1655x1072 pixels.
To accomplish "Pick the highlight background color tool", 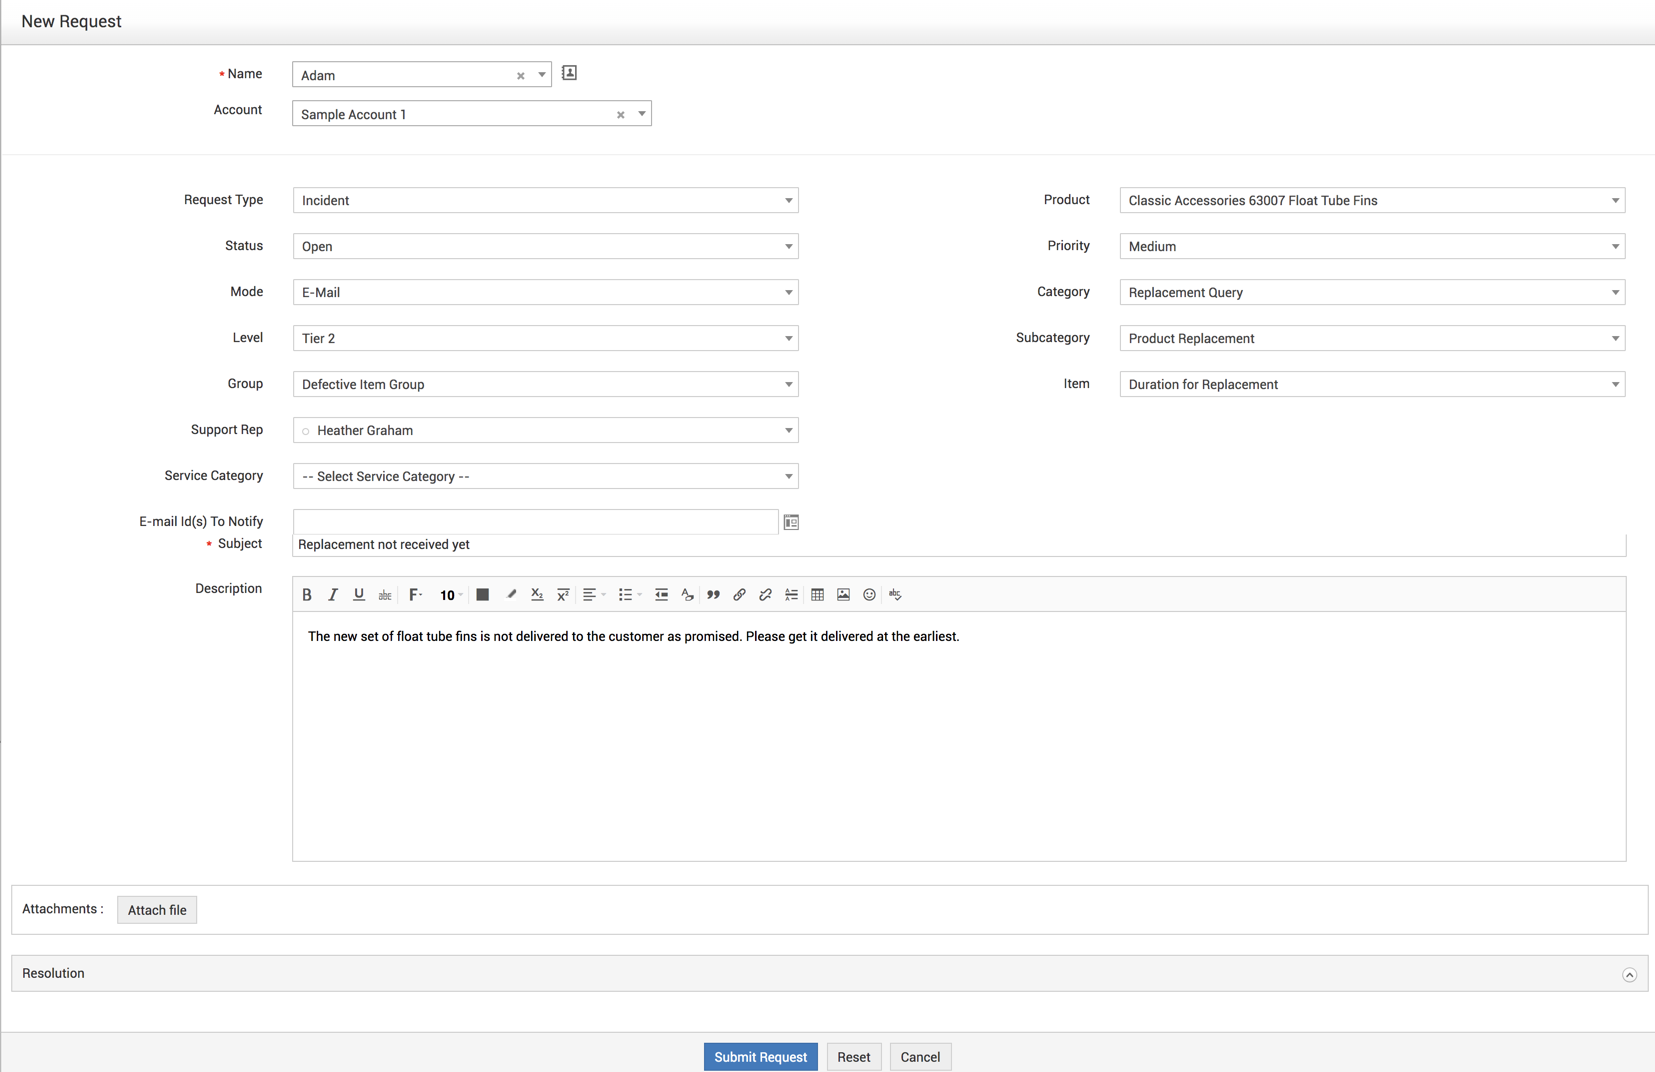I will click(x=511, y=595).
